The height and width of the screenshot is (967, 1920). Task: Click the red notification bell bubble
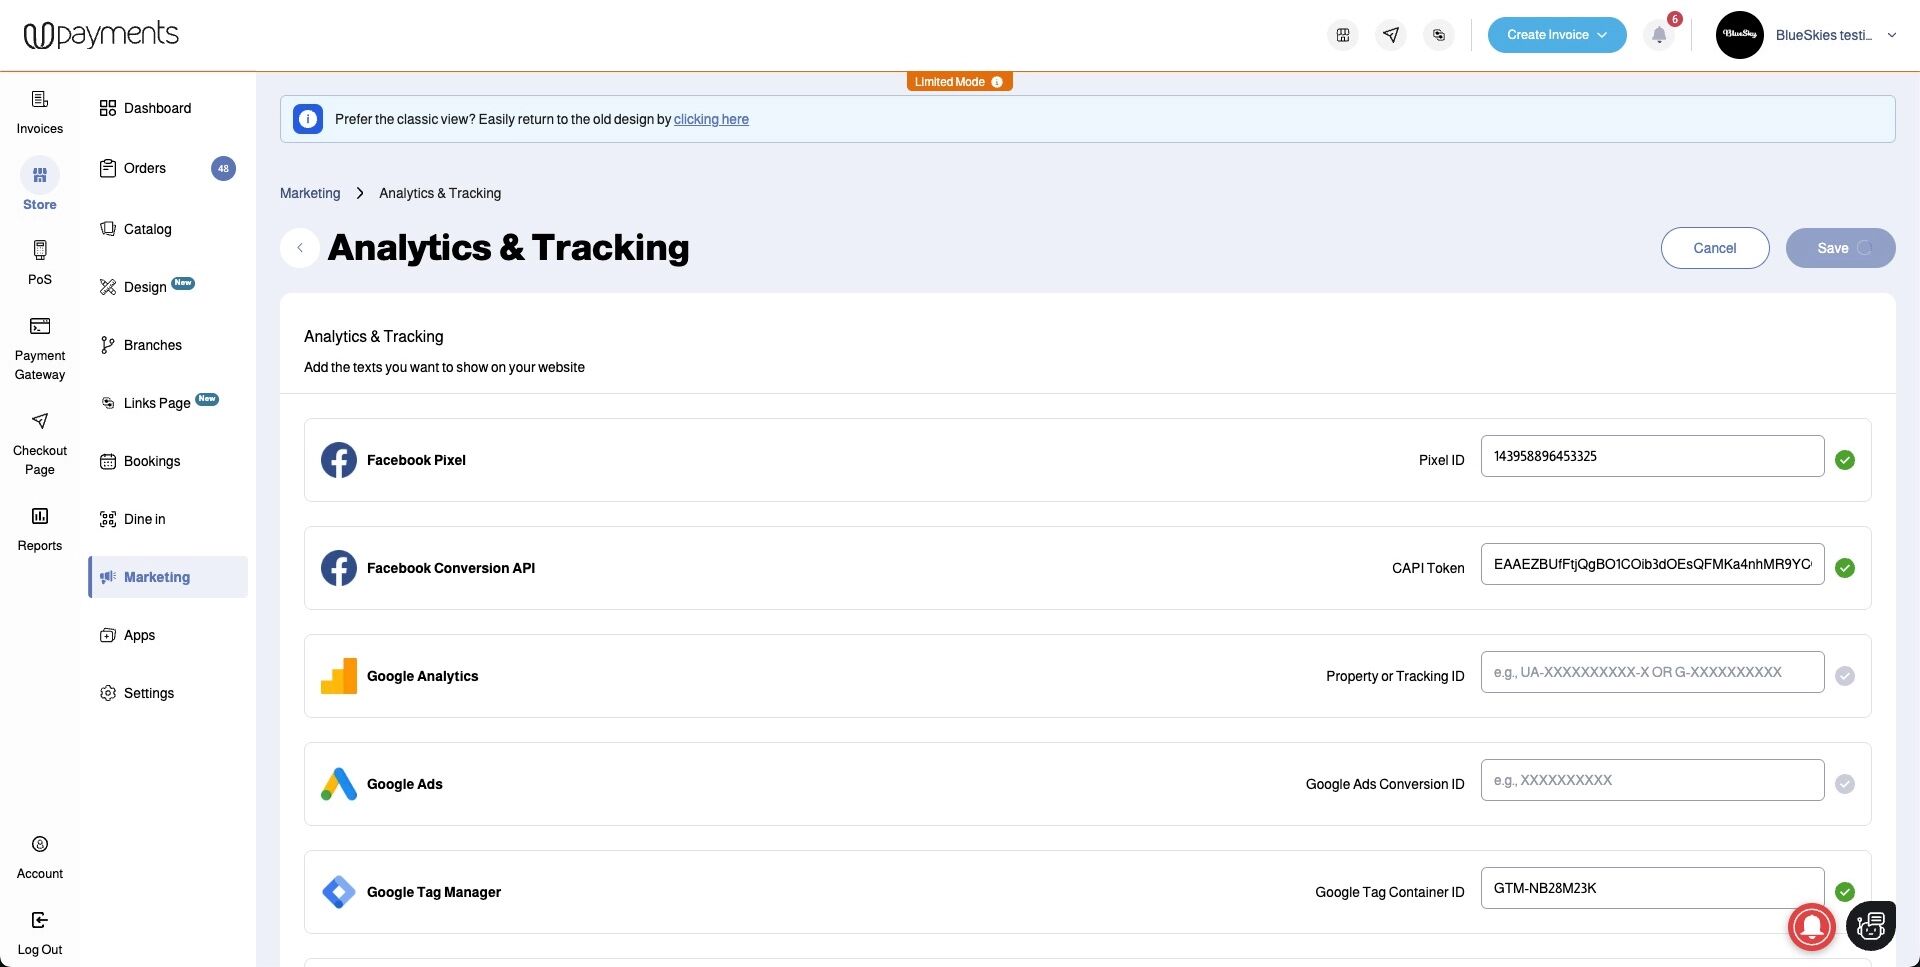click(1812, 926)
